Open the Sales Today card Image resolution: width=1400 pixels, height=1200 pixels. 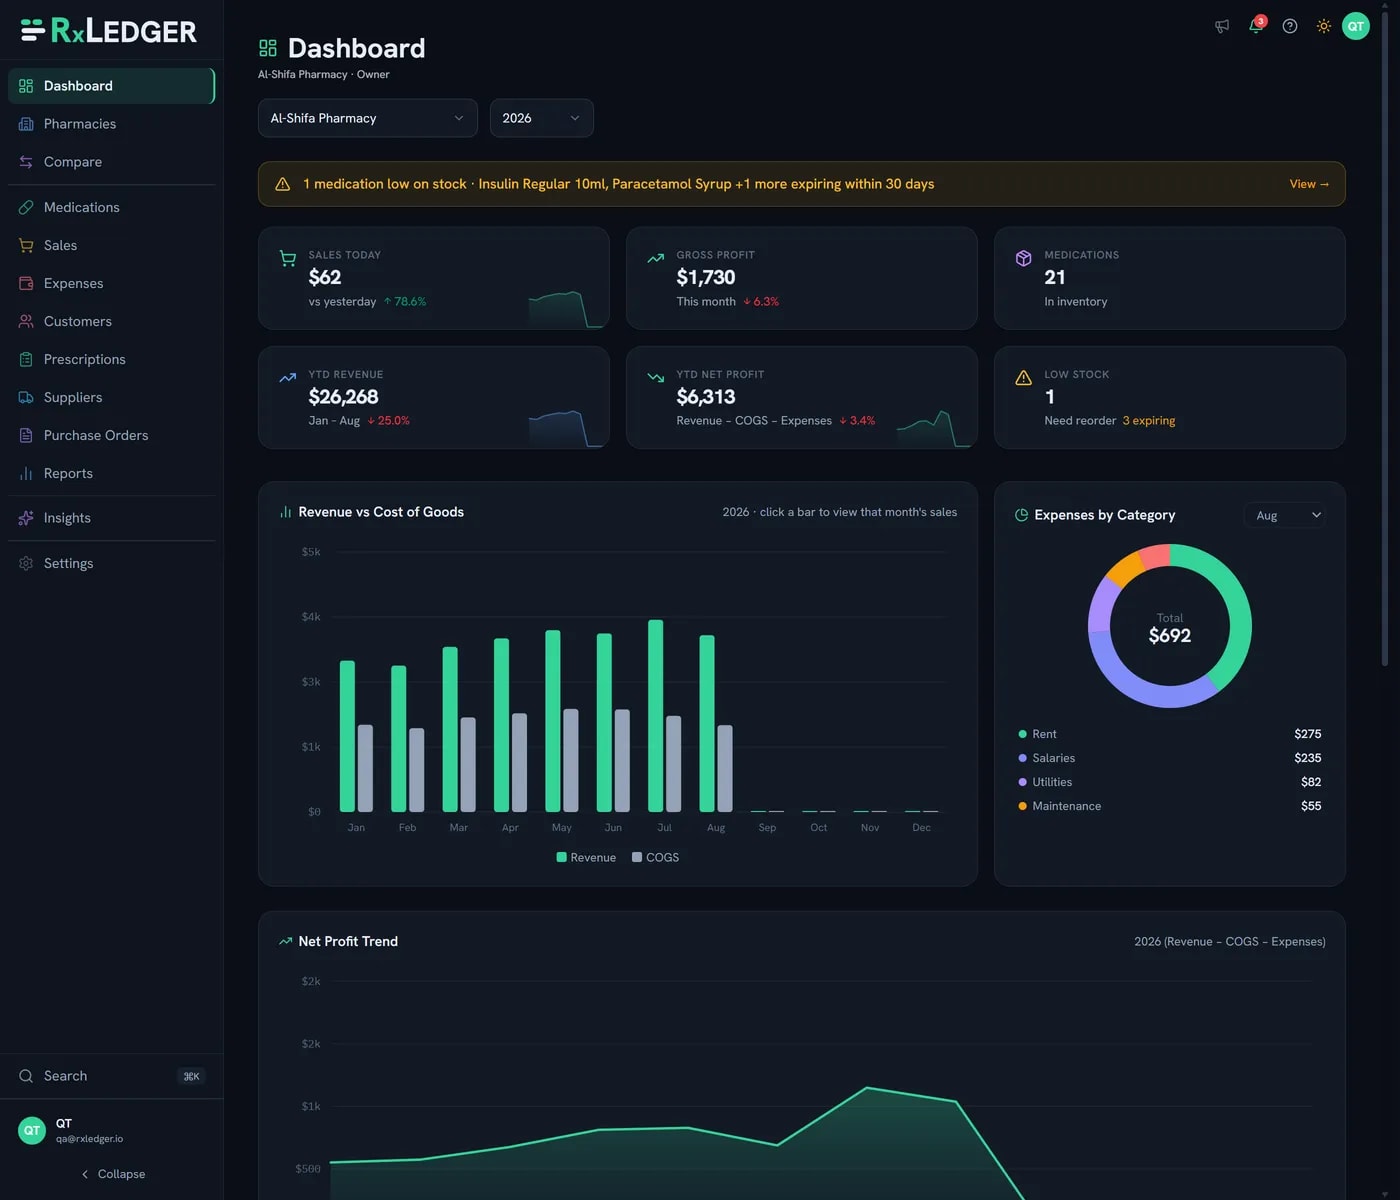click(434, 278)
